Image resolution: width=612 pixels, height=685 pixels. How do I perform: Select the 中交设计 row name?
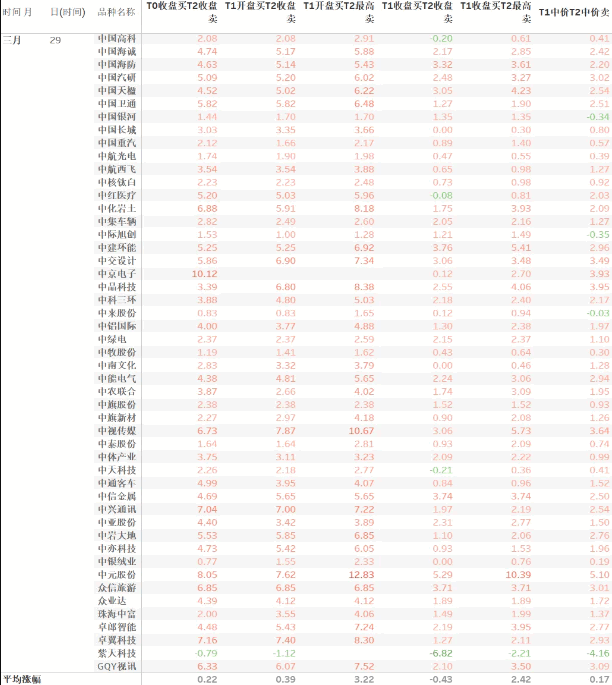coord(117,261)
